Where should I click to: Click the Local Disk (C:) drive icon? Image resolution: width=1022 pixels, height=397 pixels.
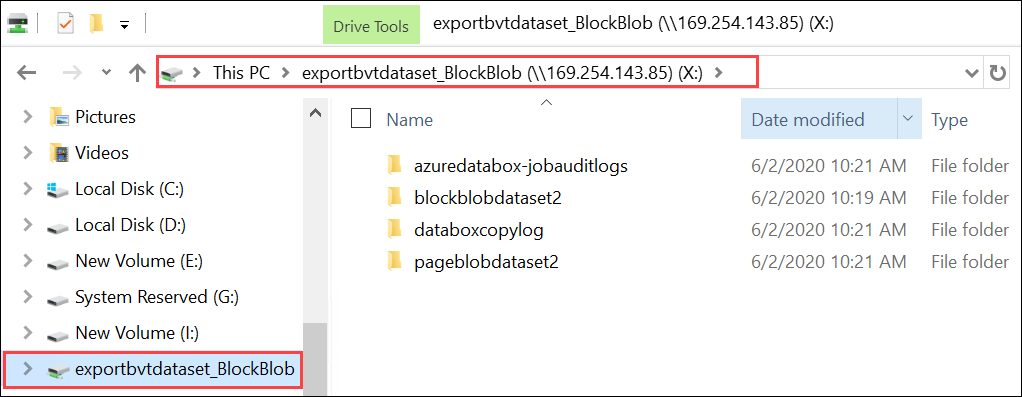(58, 190)
